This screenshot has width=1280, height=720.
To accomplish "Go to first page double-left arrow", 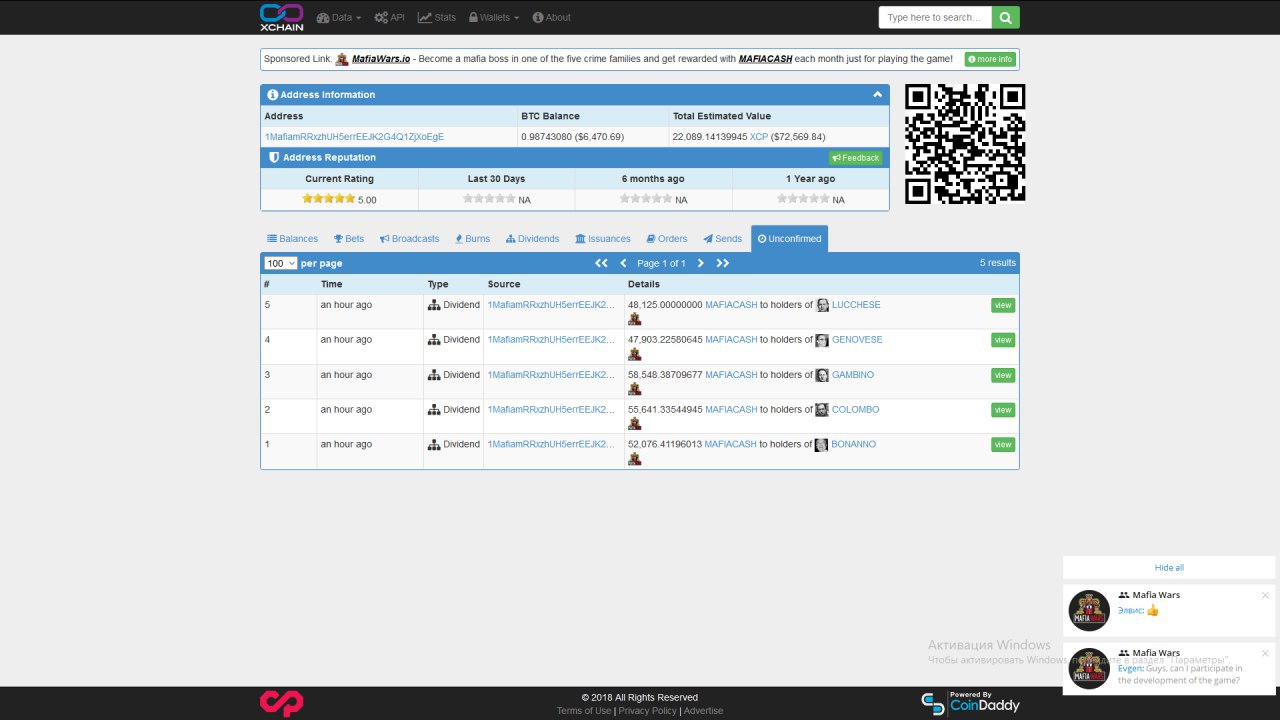I will pyautogui.click(x=601, y=263).
